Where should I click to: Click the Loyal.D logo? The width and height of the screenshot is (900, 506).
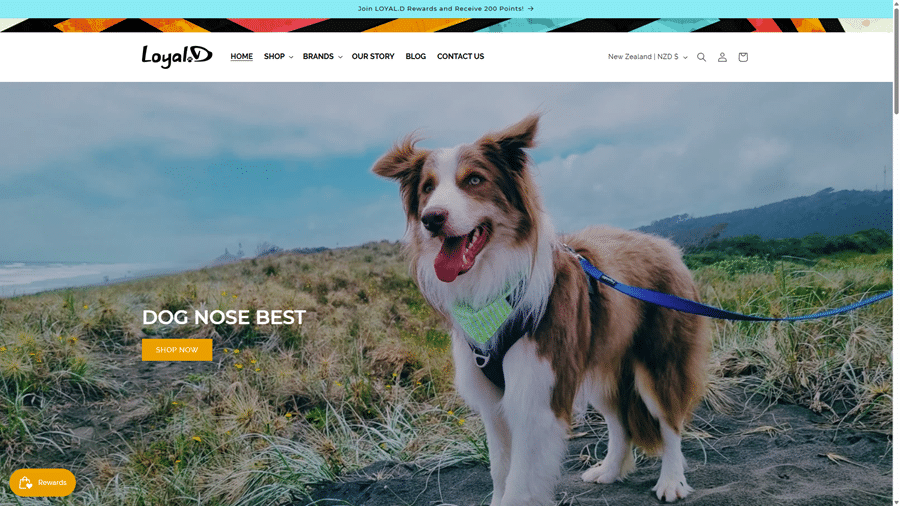coord(177,56)
